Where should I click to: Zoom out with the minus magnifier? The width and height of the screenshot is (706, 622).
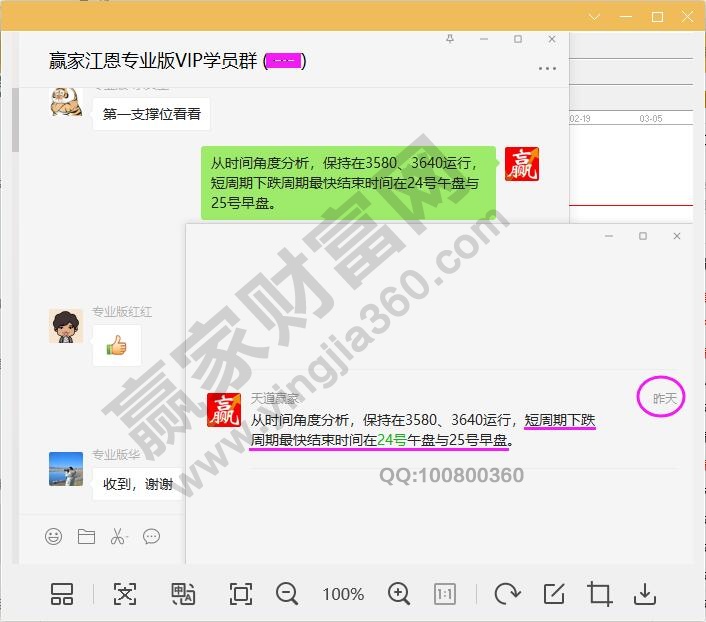(x=287, y=594)
